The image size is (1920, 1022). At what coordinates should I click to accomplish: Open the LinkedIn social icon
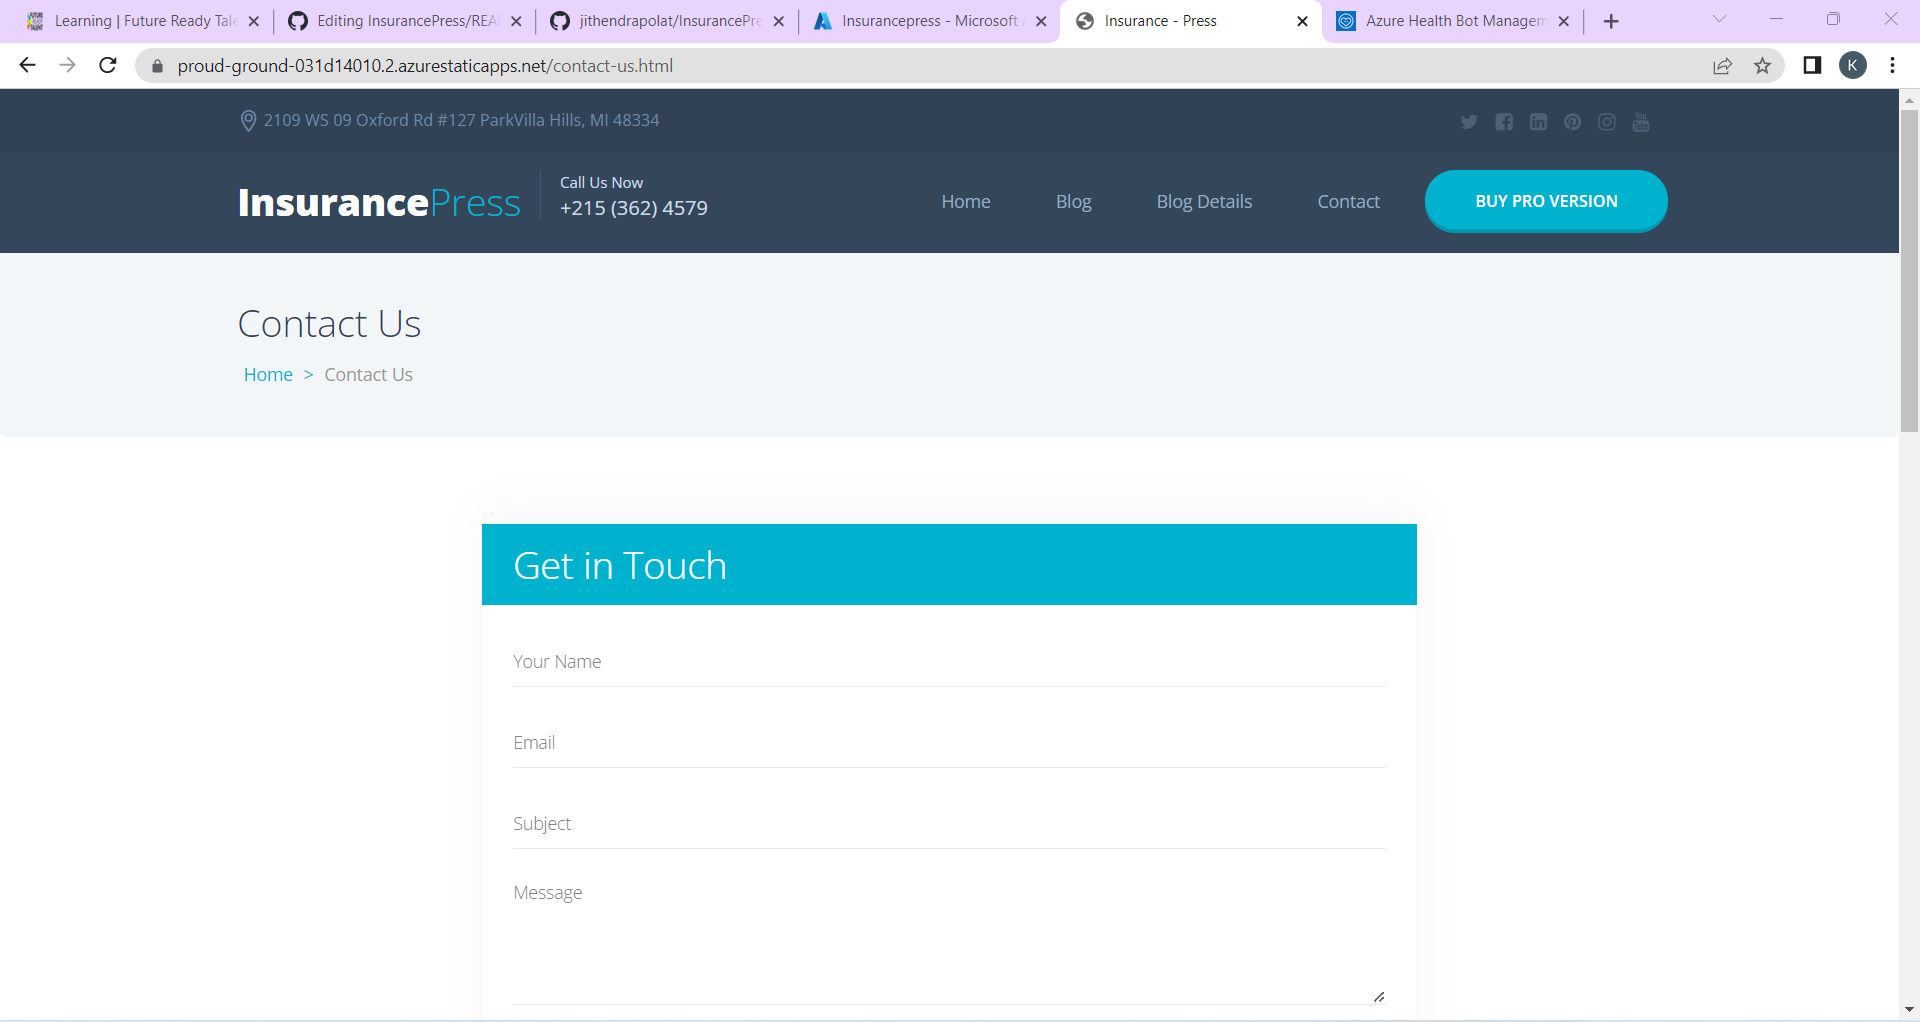pos(1538,122)
